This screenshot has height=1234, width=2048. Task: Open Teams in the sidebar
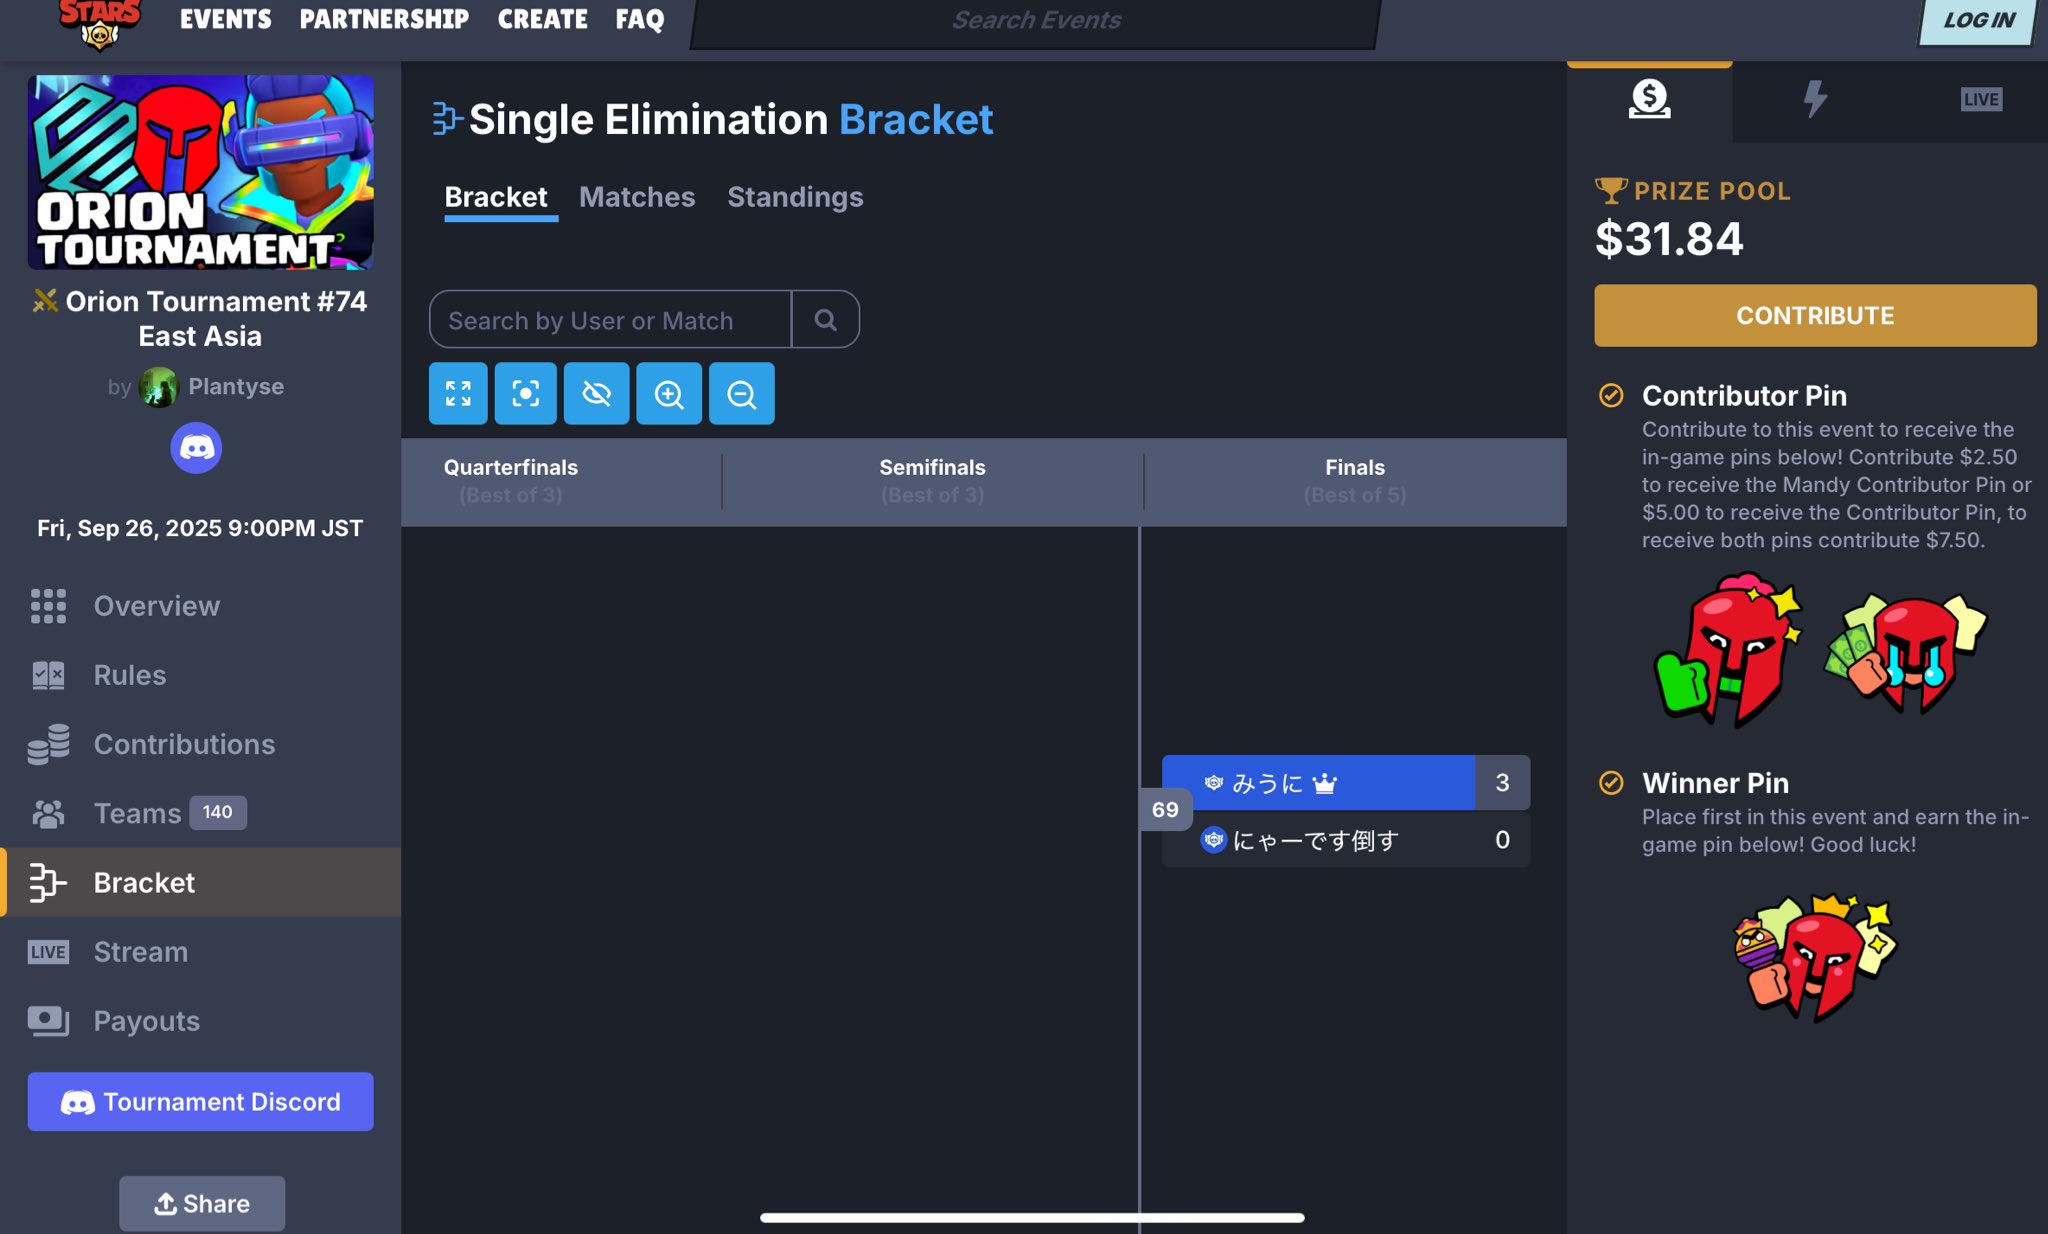tap(138, 813)
